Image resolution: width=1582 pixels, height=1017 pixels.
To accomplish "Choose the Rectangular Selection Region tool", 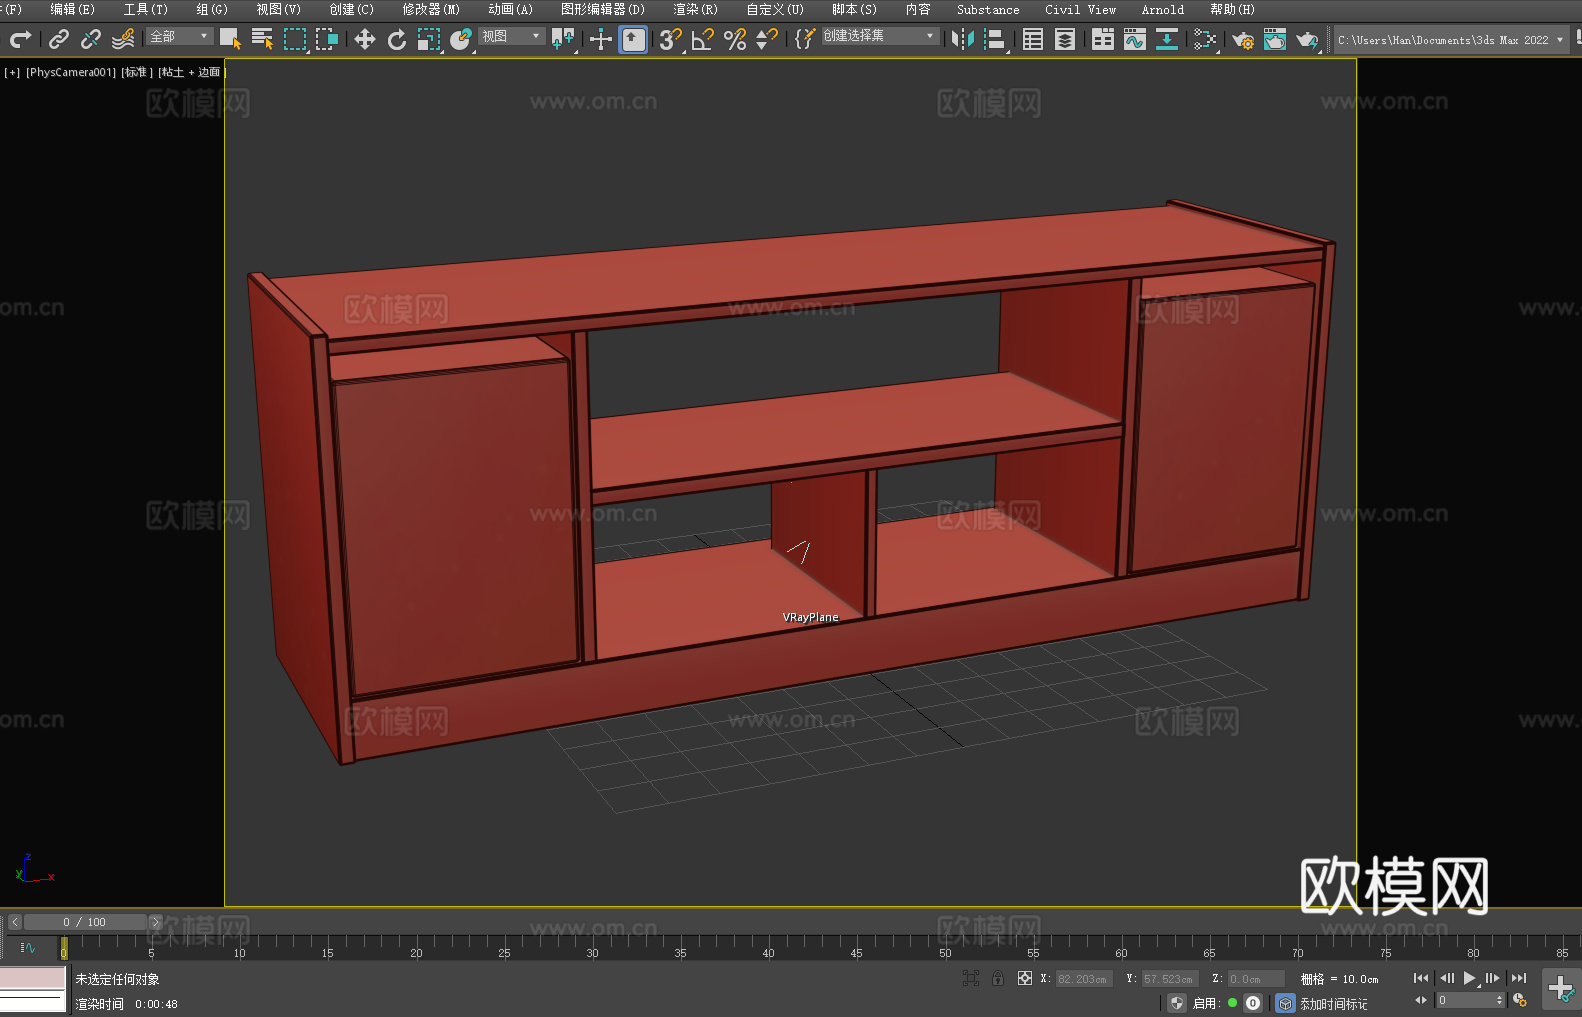I will [294, 39].
